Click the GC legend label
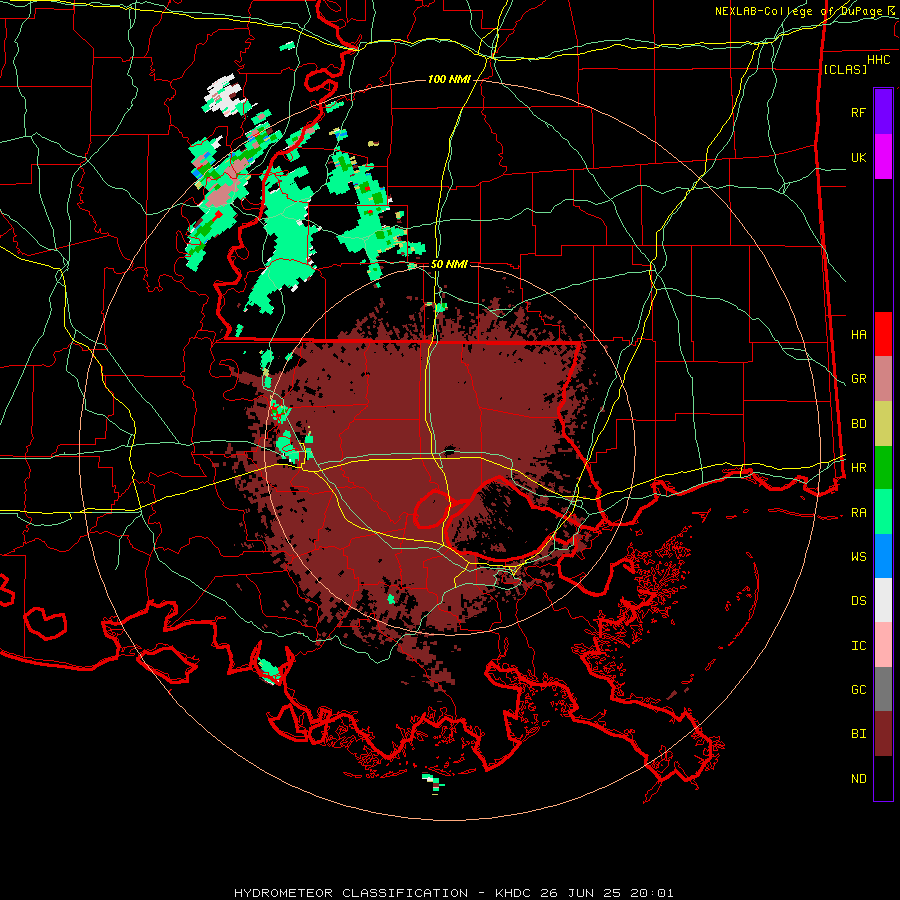This screenshot has width=900, height=900. pos(858,690)
